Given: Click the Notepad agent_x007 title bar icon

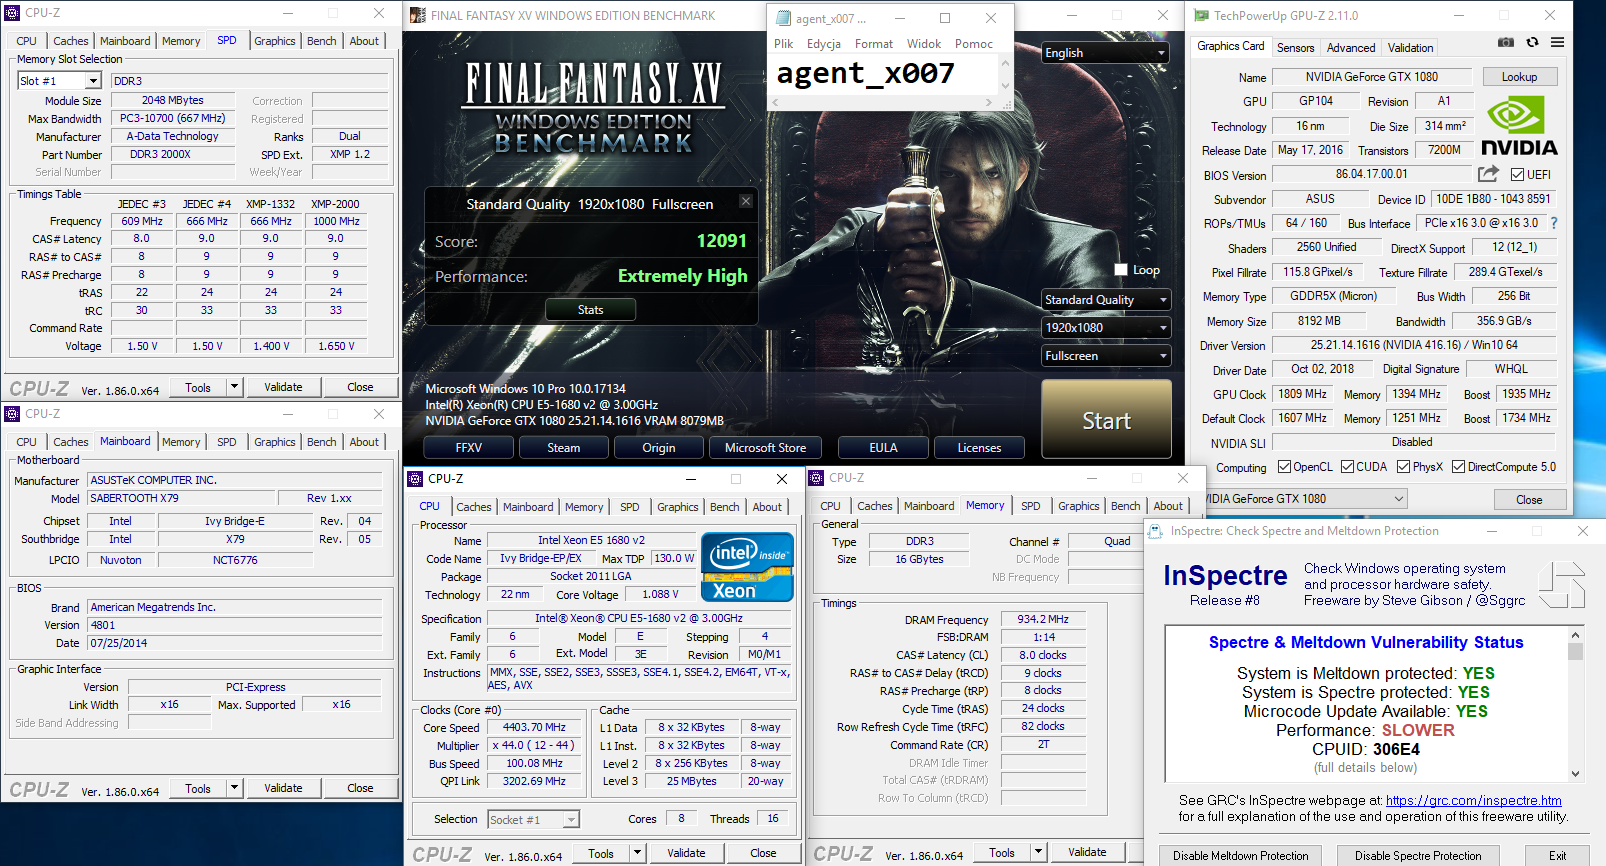Looking at the screenshot, I should click(x=783, y=18).
